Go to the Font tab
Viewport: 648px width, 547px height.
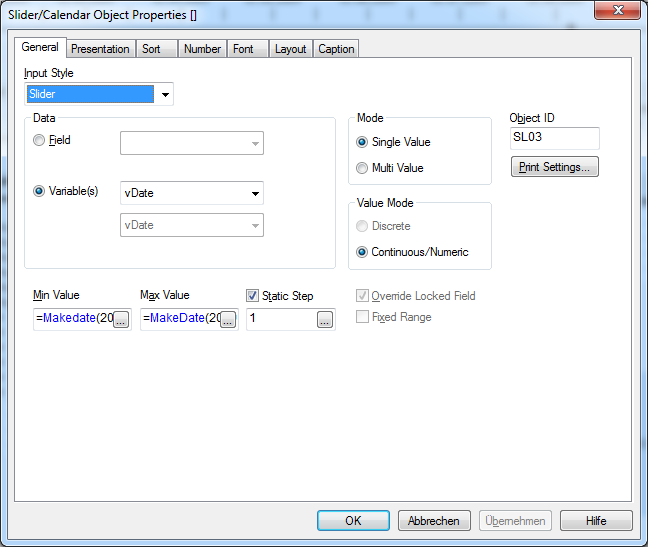tap(248, 49)
